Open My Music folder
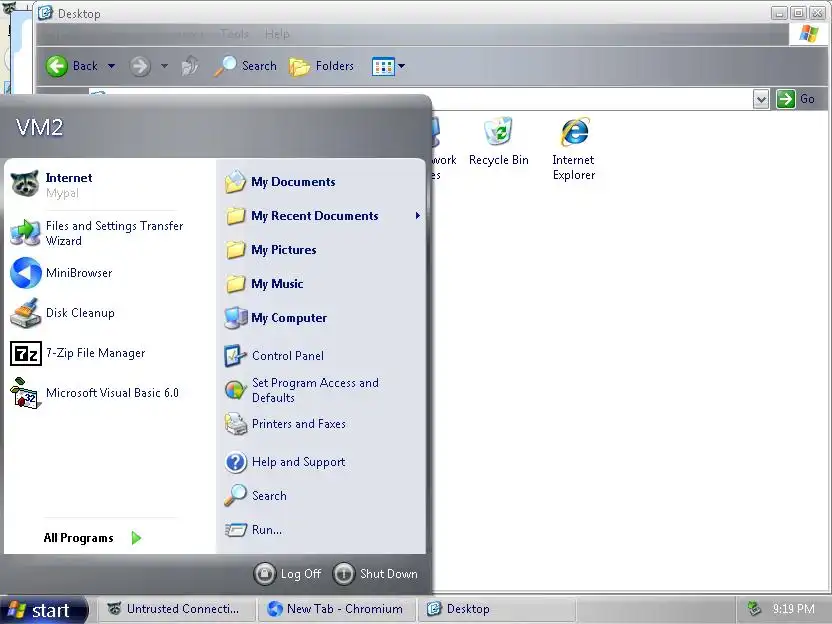 [x=322, y=284]
